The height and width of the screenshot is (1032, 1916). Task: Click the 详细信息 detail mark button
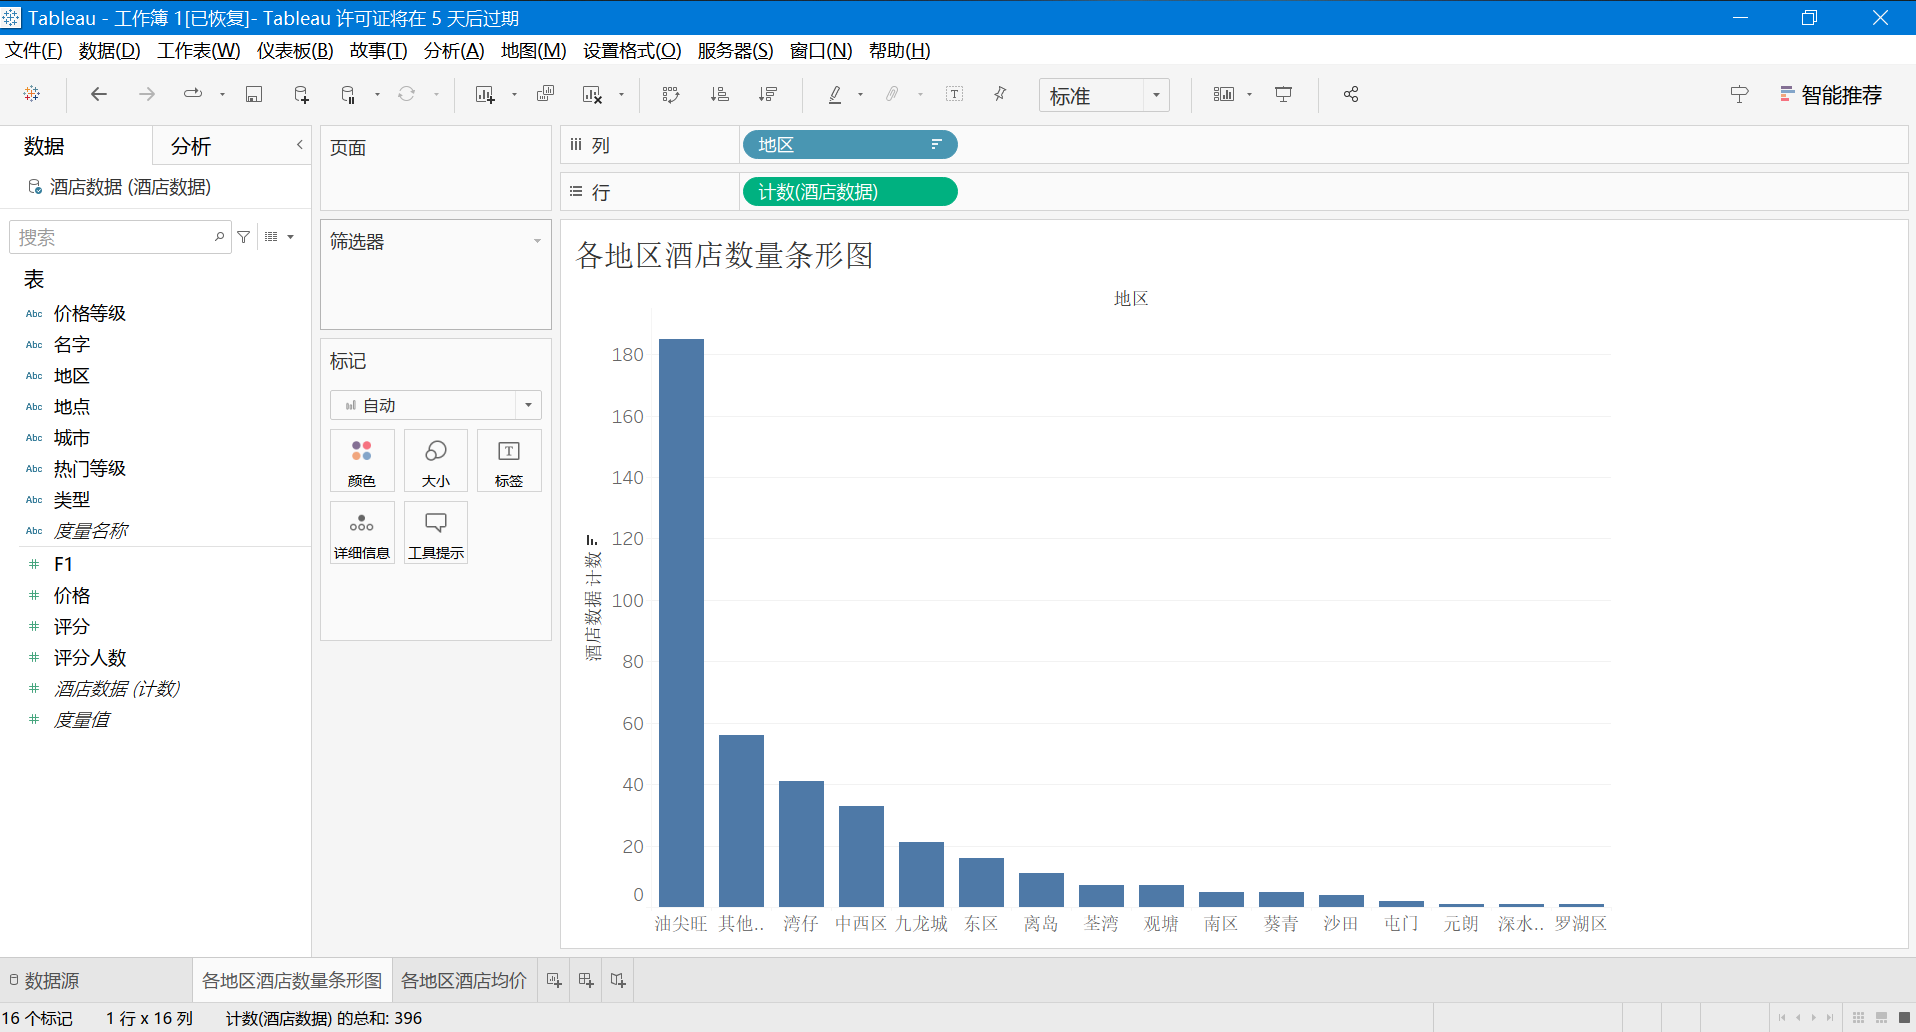coord(362,533)
